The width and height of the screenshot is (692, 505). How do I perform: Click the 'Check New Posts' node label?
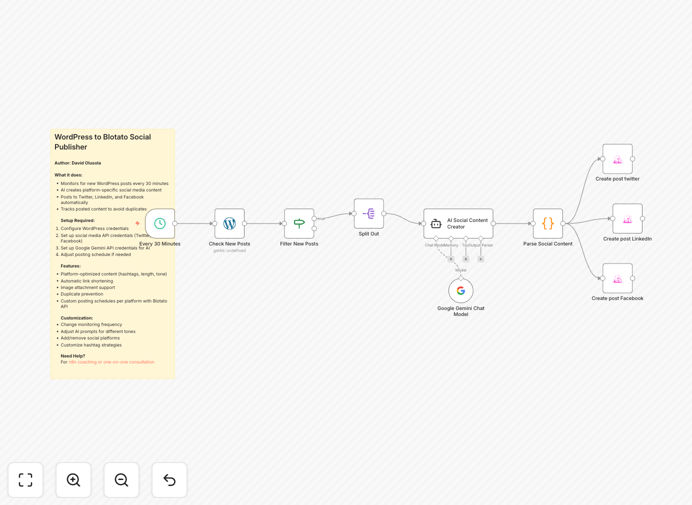point(229,244)
